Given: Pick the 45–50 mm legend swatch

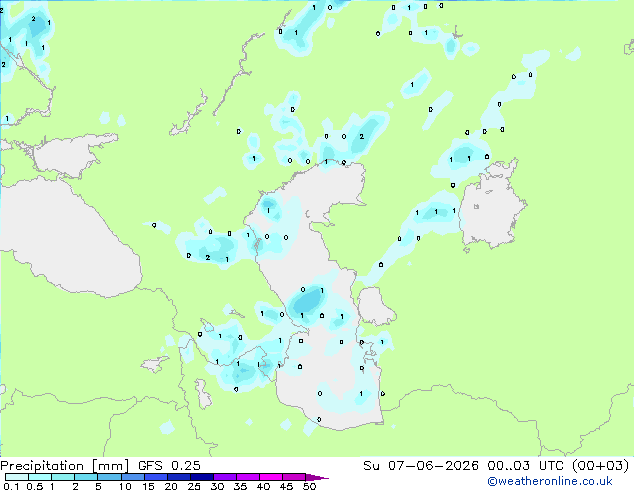Looking at the screenshot, I should click(x=294, y=477).
